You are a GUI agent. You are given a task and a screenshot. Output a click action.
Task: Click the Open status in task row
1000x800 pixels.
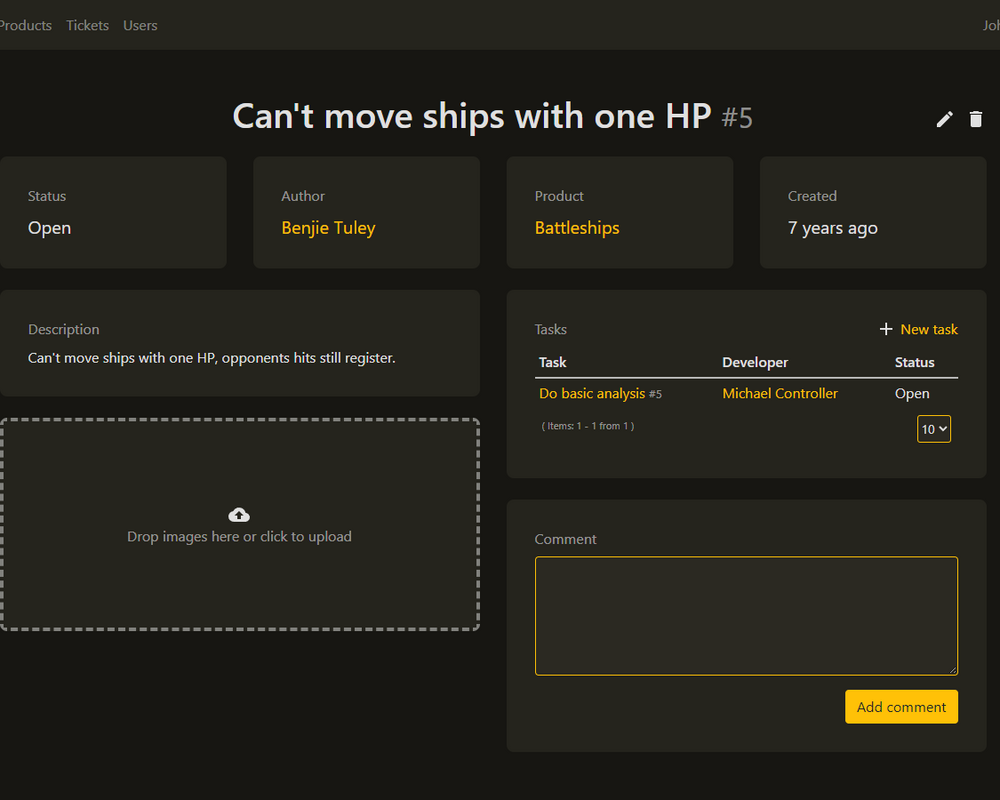912,394
